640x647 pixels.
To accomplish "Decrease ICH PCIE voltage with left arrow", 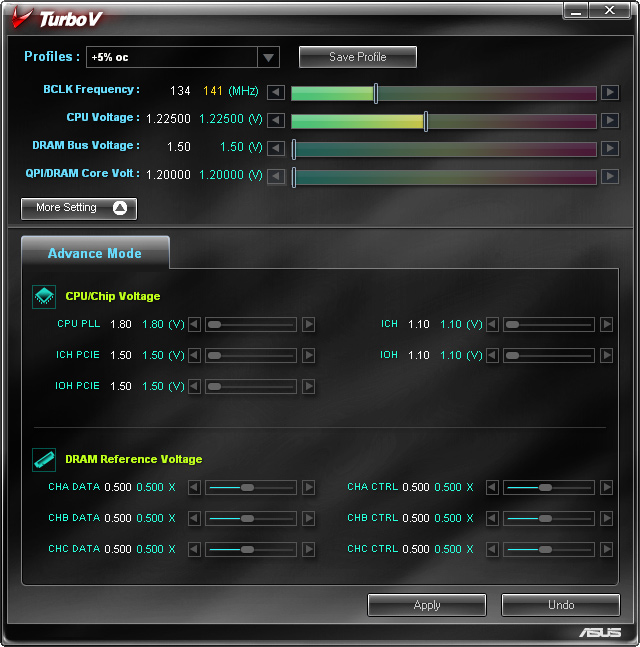I will (x=194, y=355).
